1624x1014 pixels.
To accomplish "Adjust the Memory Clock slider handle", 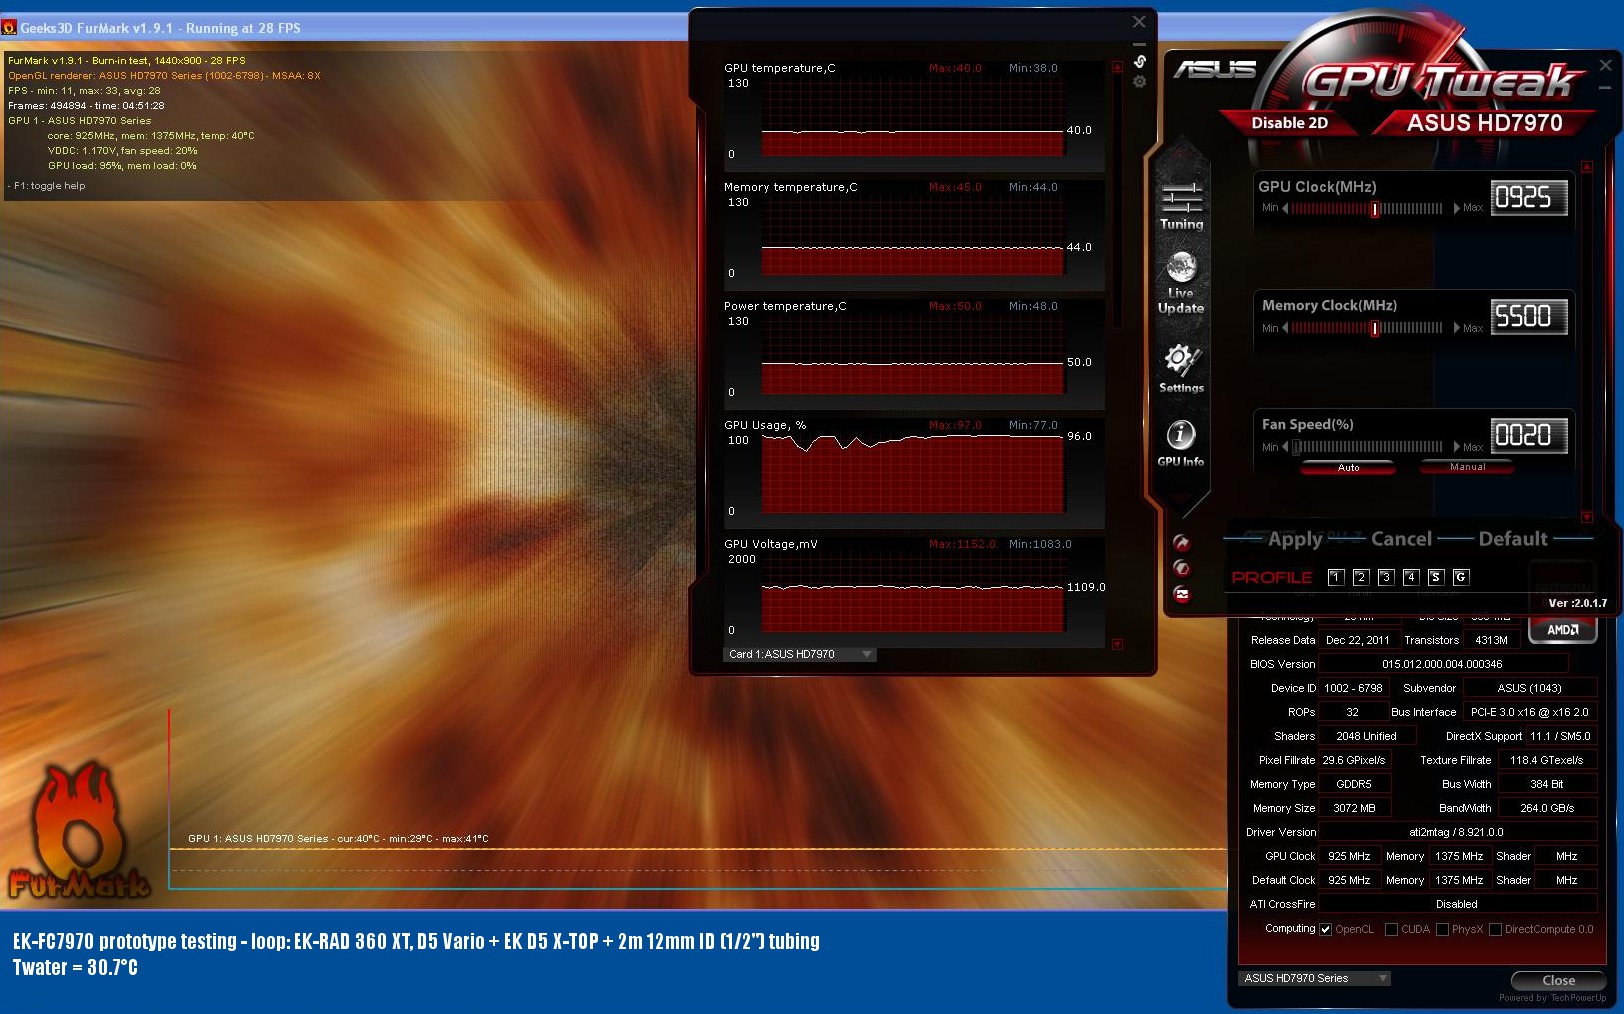I will [1375, 328].
